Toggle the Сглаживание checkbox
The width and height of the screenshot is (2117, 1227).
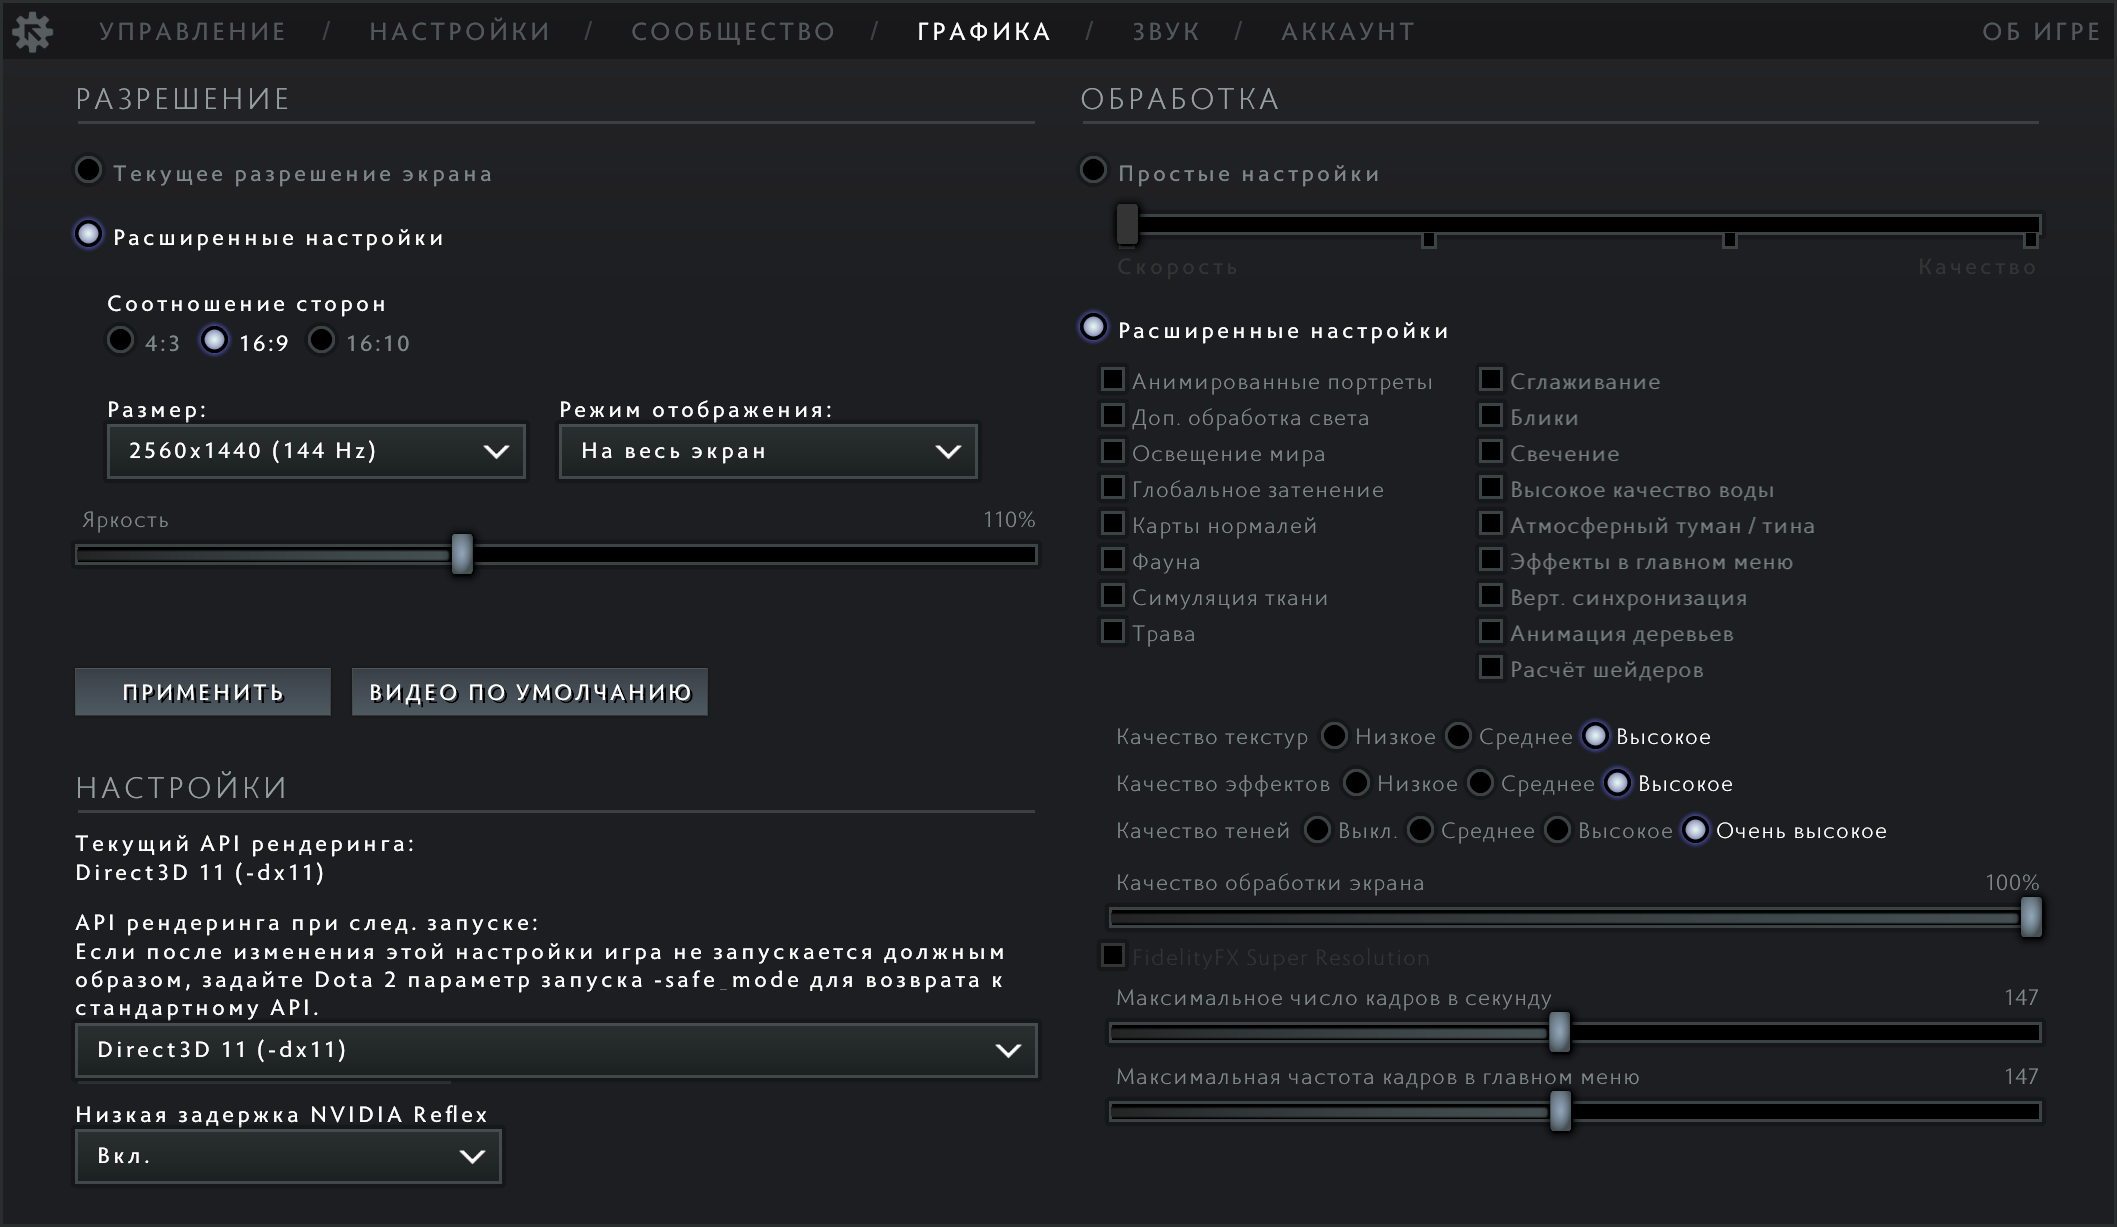[x=1490, y=380]
